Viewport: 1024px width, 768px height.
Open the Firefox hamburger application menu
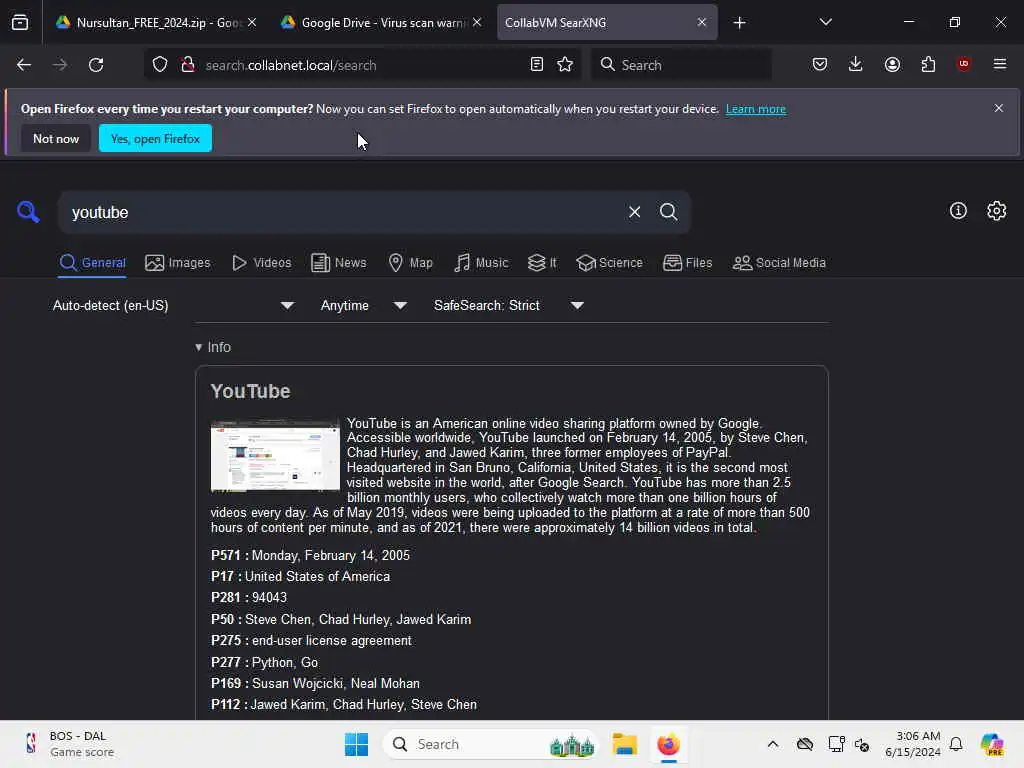[999, 64]
